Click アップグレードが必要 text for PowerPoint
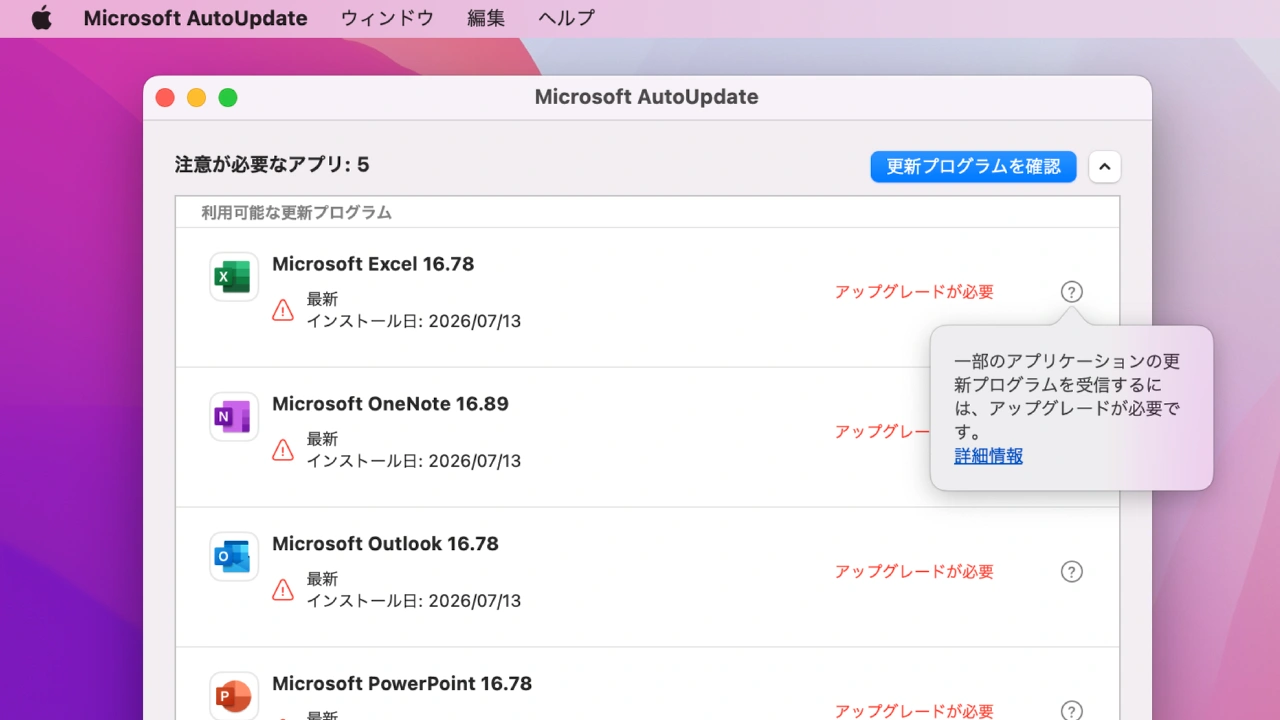The height and width of the screenshot is (720, 1280). 914,711
